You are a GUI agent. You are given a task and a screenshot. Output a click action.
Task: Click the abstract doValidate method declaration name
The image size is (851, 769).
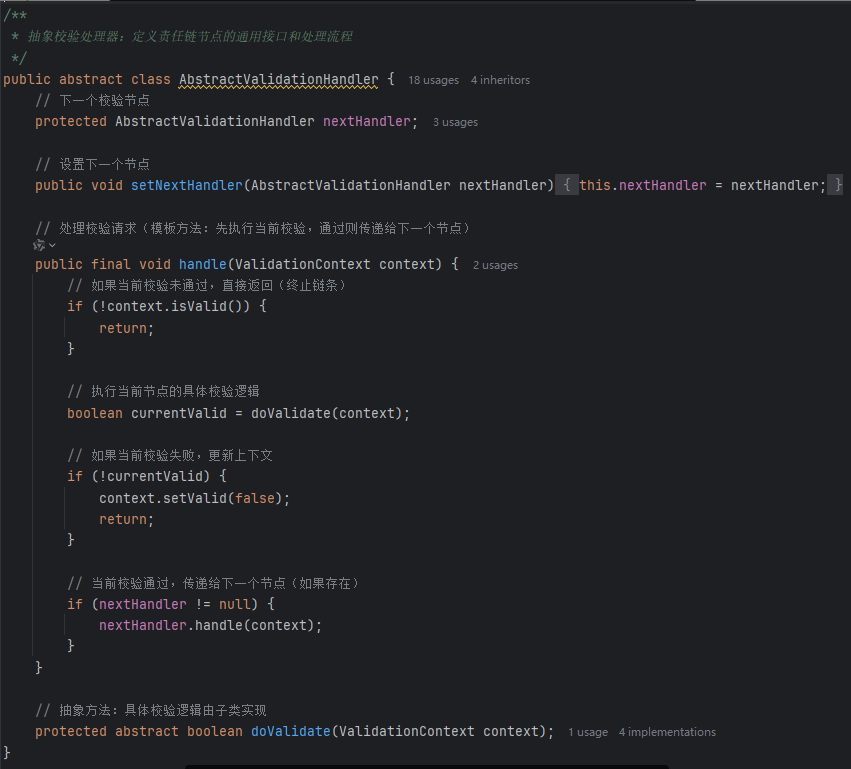290,731
